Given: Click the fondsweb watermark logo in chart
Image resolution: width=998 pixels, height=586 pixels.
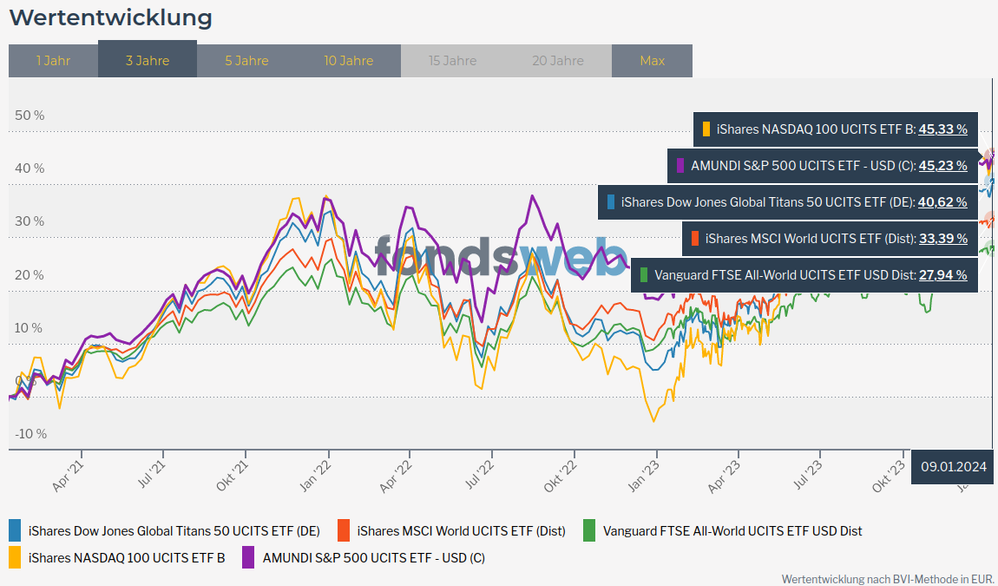Looking at the screenshot, I should tap(500, 258).
